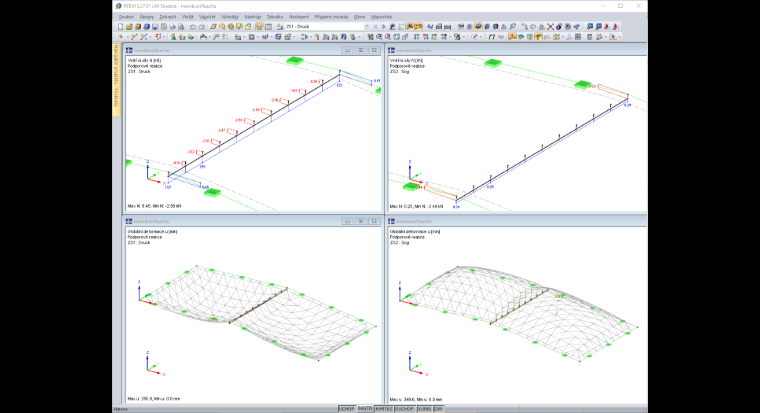Open the Nápověda menu
The height and width of the screenshot is (413, 760).
tap(381, 16)
